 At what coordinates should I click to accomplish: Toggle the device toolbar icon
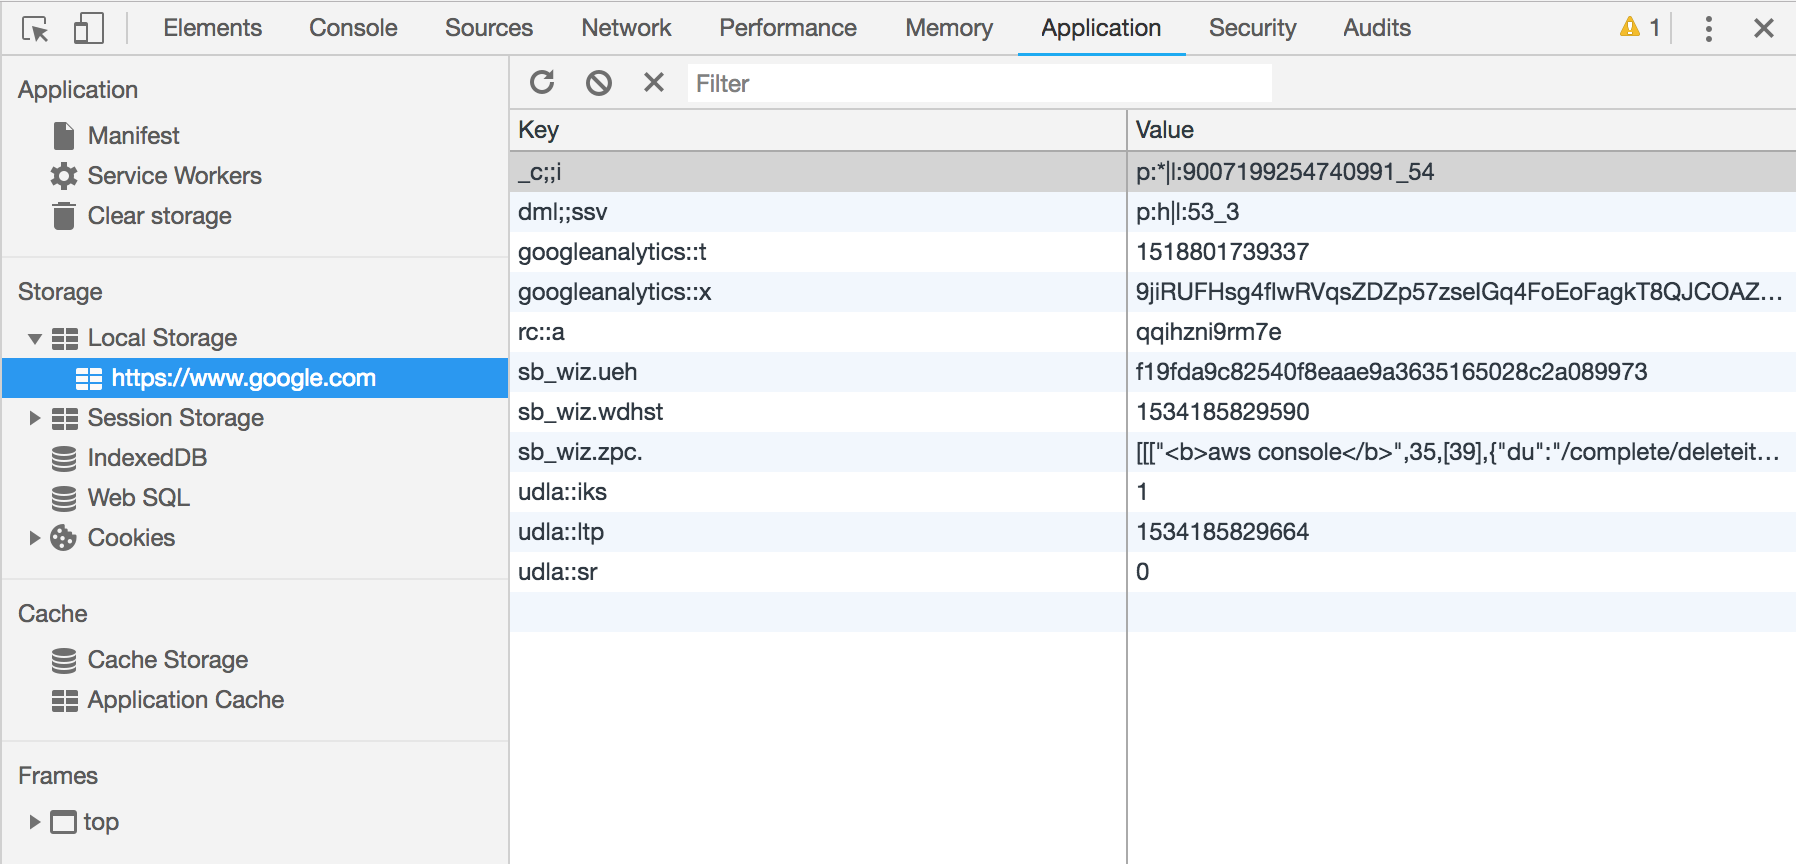click(x=89, y=28)
